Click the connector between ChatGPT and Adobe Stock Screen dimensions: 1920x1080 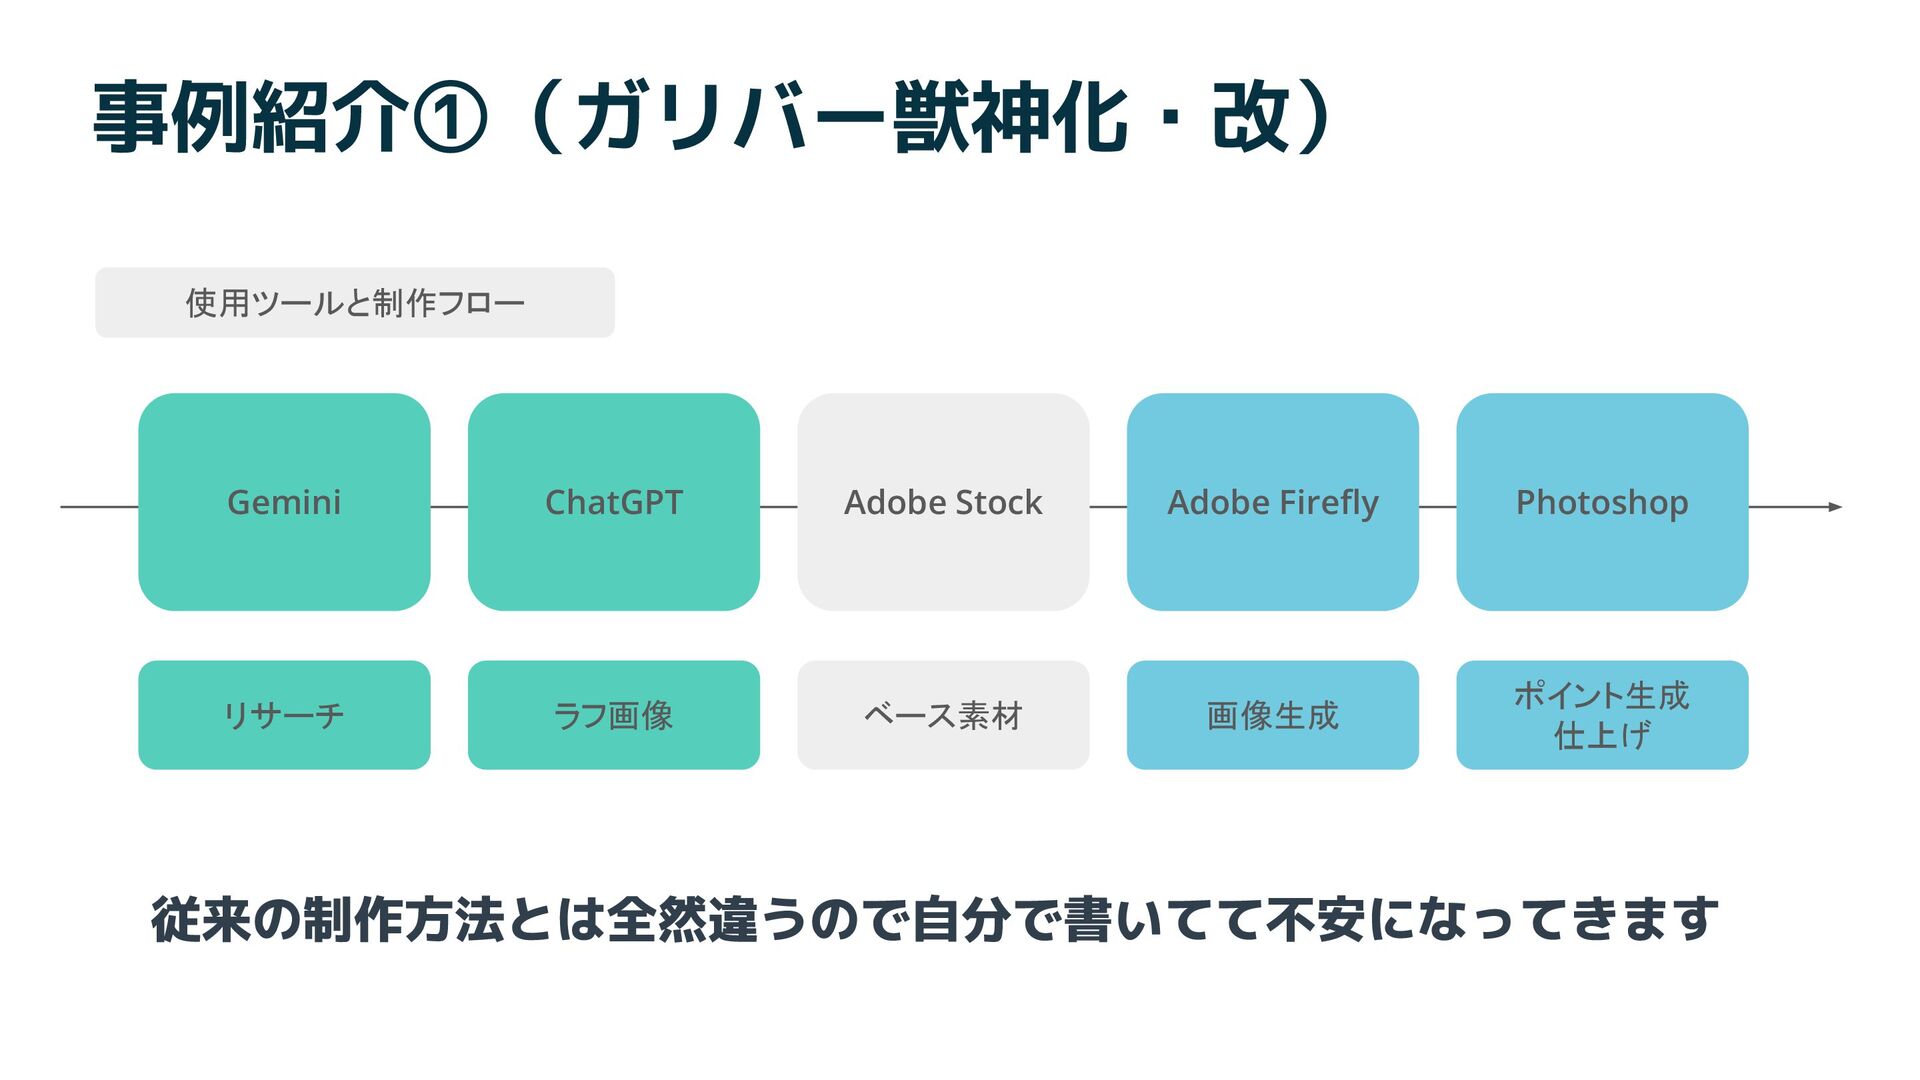[779, 507]
